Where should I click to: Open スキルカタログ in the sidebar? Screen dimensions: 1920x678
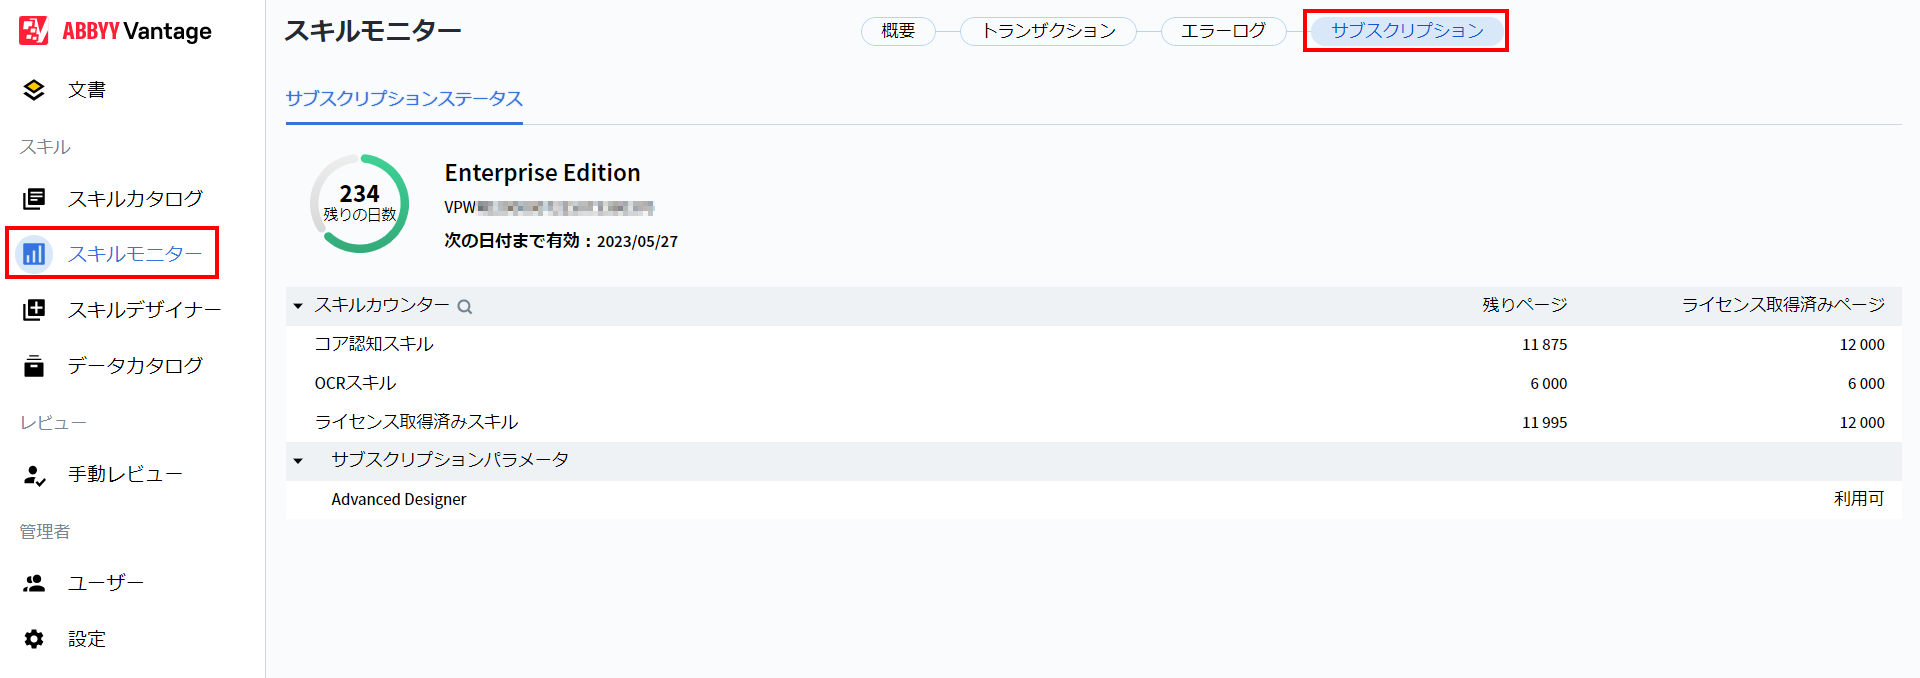(135, 199)
